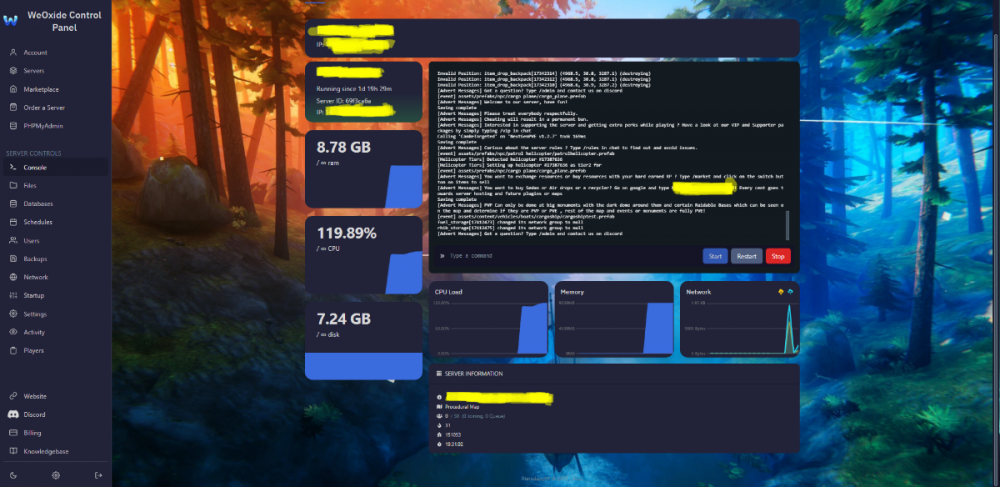The width and height of the screenshot is (1000, 487).
Task: Click the Discord icon in sidebar
Action: (12, 414)
